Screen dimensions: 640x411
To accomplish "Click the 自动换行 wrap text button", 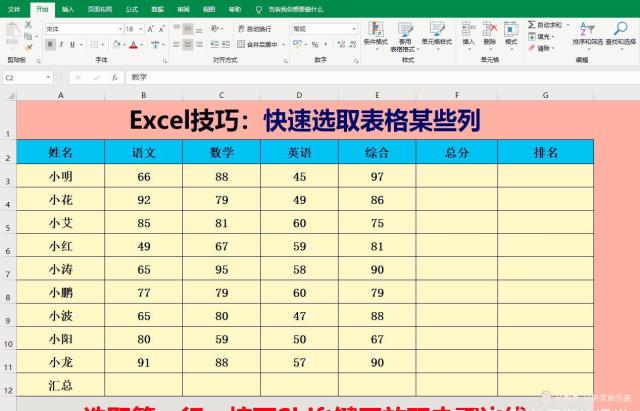I will pyautogui.click(x=255, y=29).
